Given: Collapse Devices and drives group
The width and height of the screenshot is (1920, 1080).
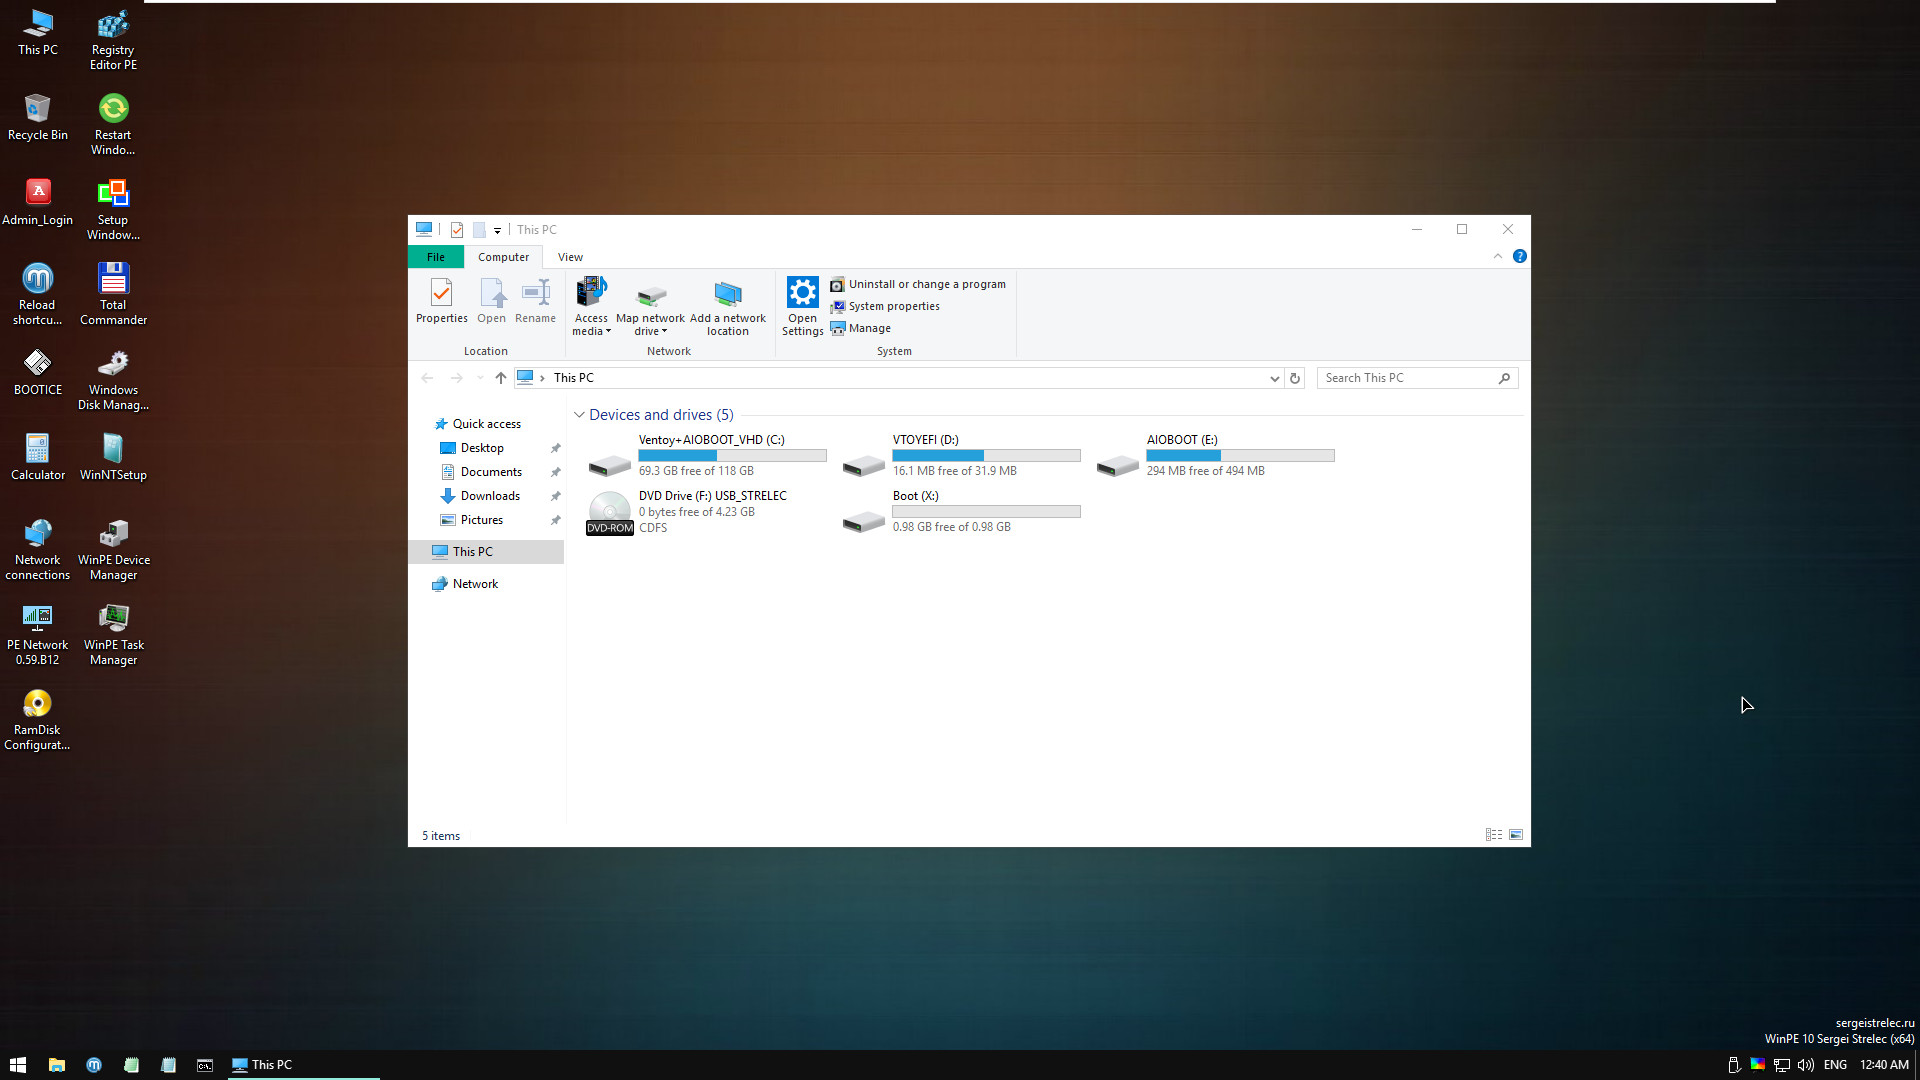Looking at the screenshot, I should (579, 415).
